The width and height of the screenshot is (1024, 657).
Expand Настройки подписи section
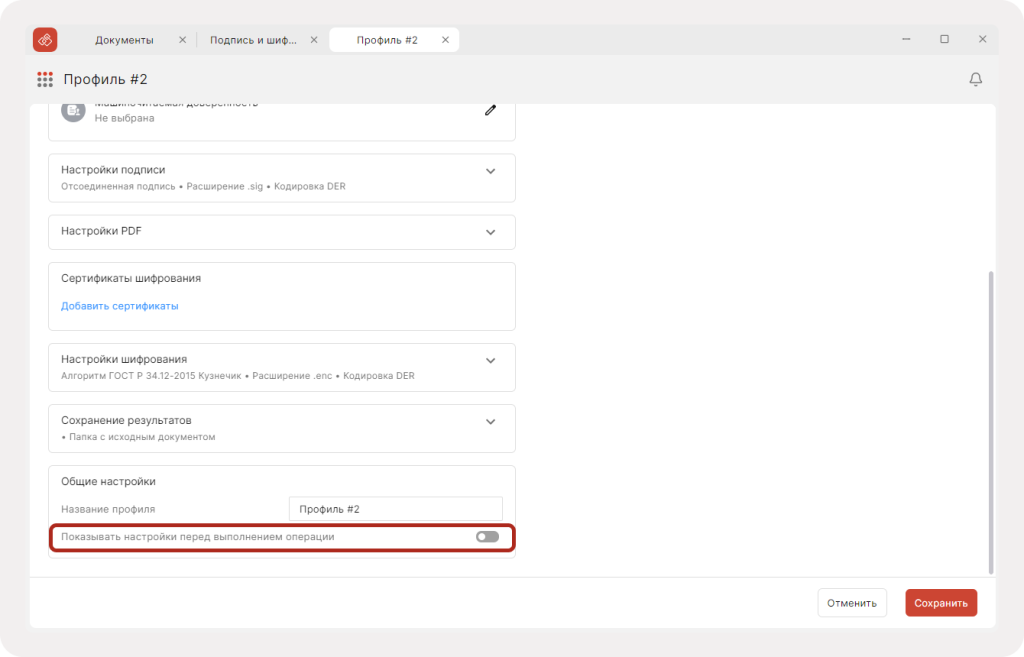click(x=490, y=171)
